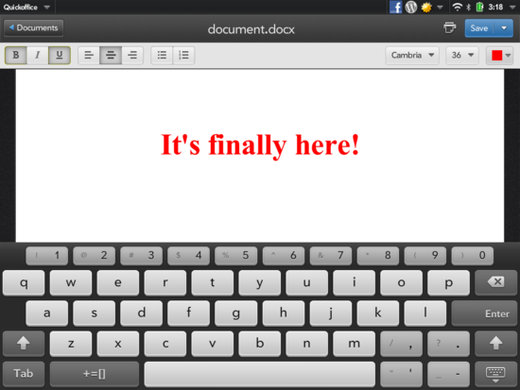Toggle underline formatting
The image size is (520, 390).
pos(59,55)
